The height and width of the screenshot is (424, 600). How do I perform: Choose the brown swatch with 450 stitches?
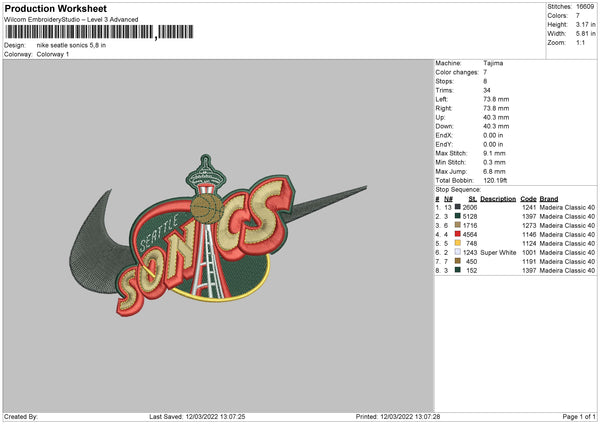click(457, 261)
